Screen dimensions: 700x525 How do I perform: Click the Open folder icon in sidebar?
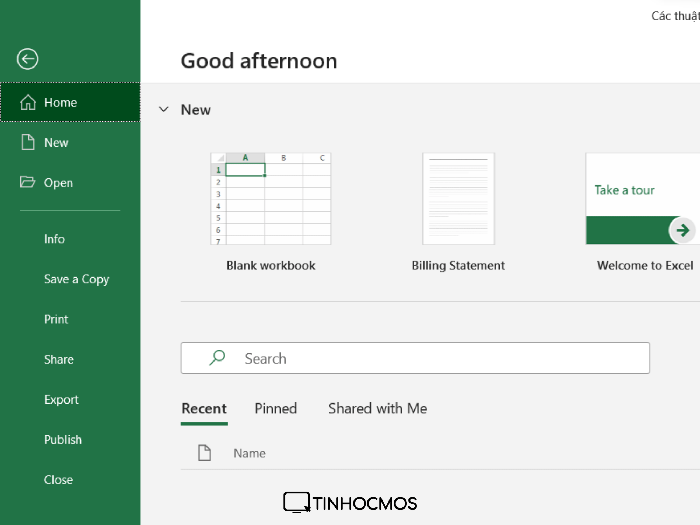pyautogui.click(x=28, y=183)
